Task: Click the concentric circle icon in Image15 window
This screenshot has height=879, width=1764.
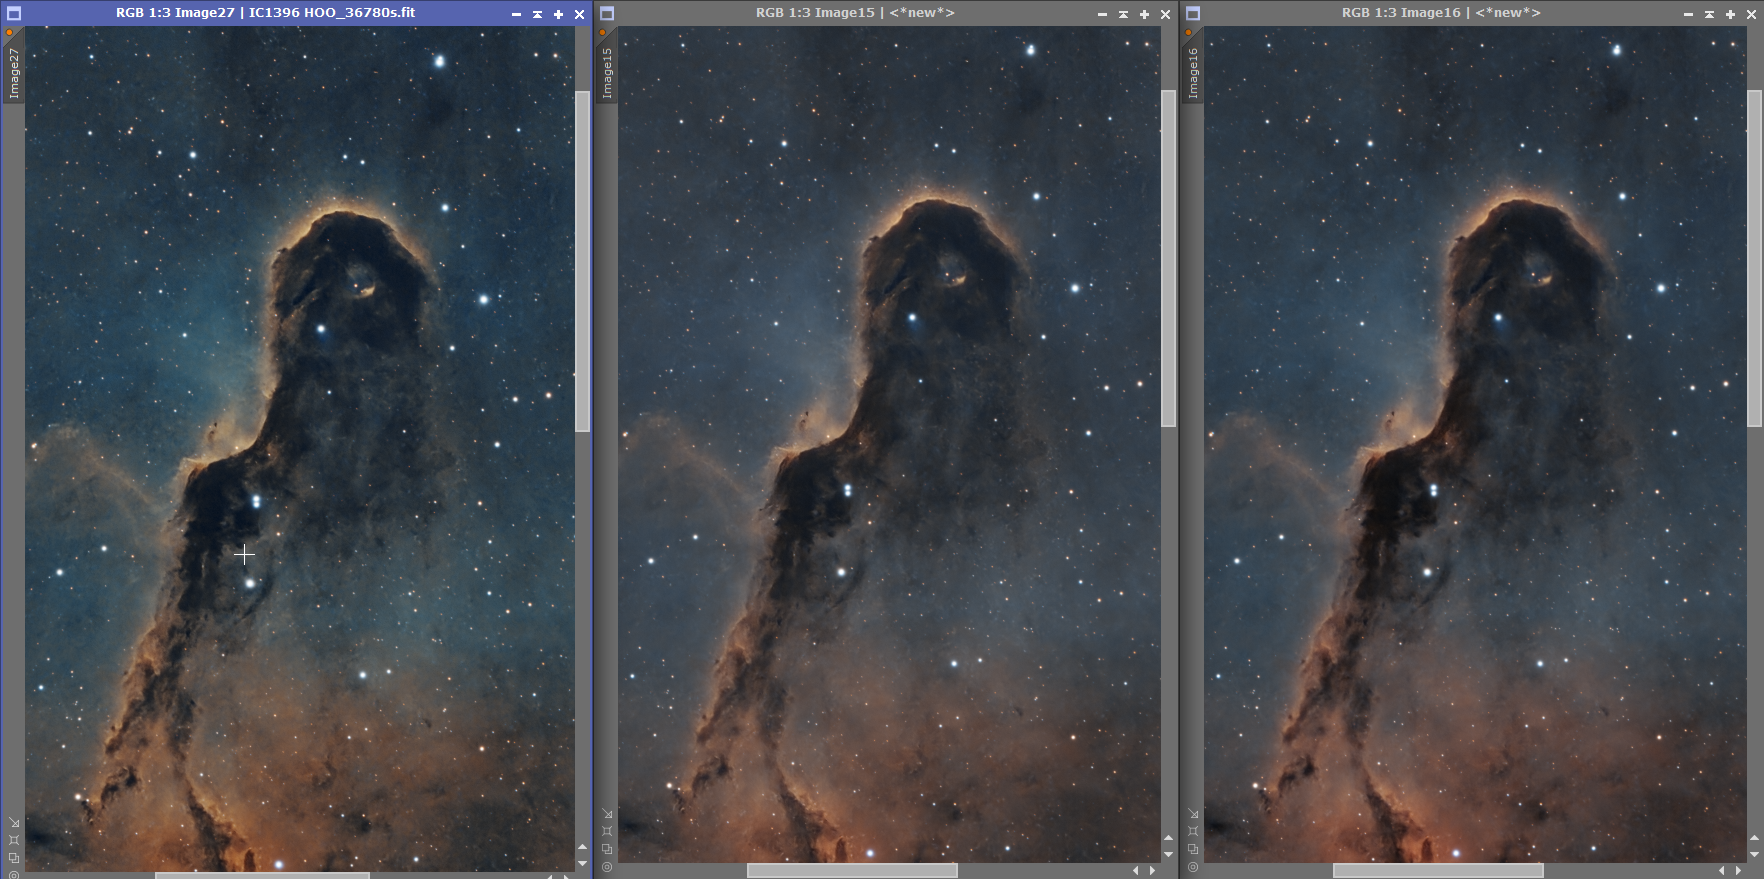Action: (x=607, y=867)
